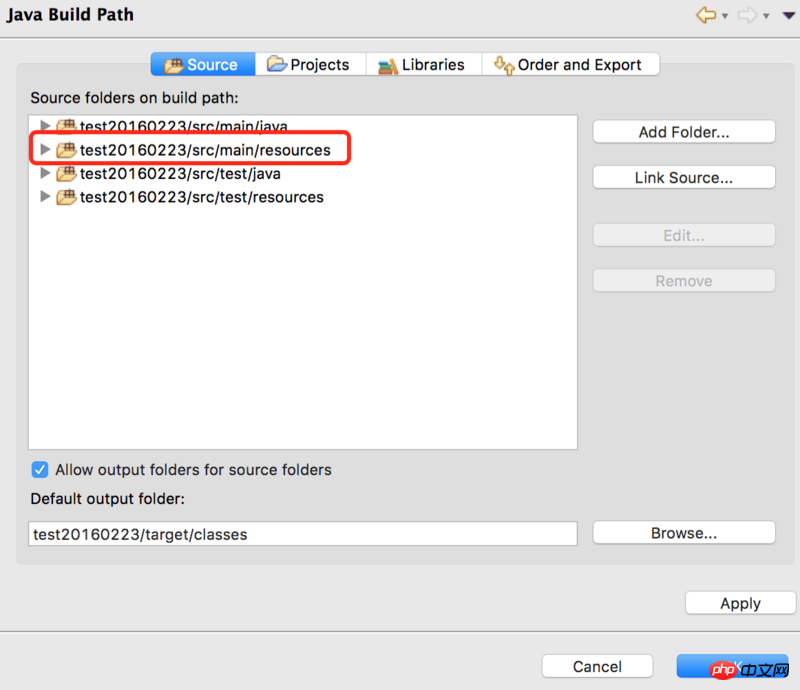The width and height of the screenshot is (800, 690).
Task: Open the view menu triangle at top right
Action: [788, 16]
